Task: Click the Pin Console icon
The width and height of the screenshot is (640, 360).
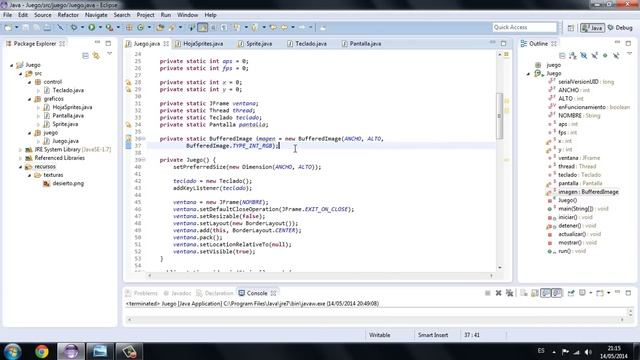Action: coord(571,293)
